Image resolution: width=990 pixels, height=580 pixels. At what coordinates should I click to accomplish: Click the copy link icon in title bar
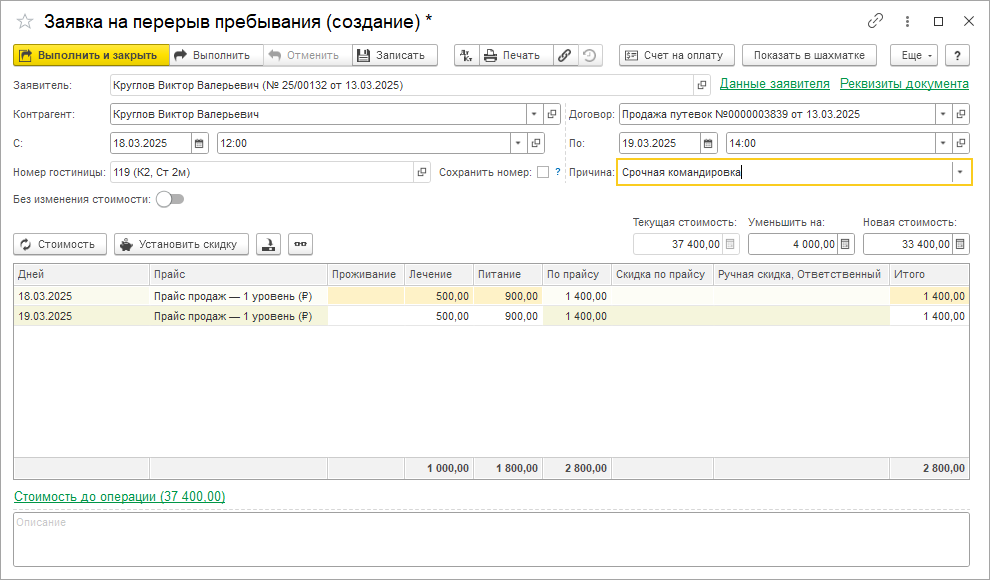875,21
